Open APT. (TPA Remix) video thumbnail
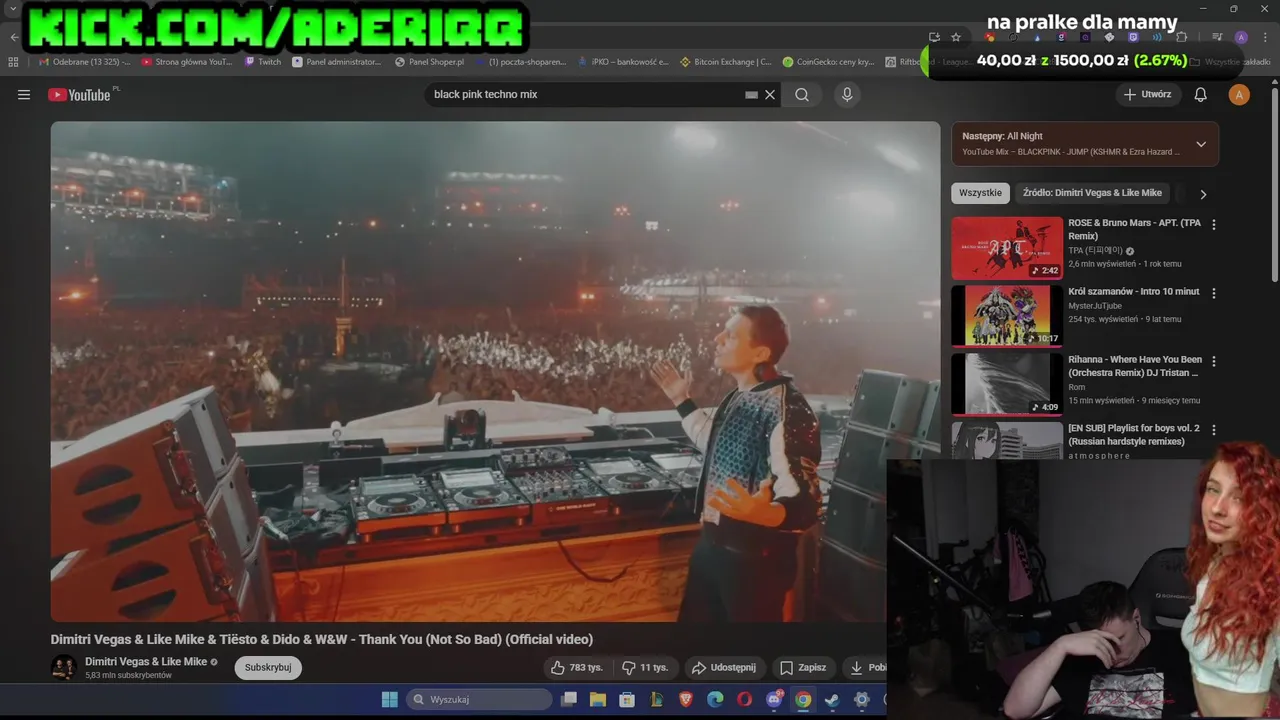This screenshot has width=1280, height=720. coord(1007,248)
